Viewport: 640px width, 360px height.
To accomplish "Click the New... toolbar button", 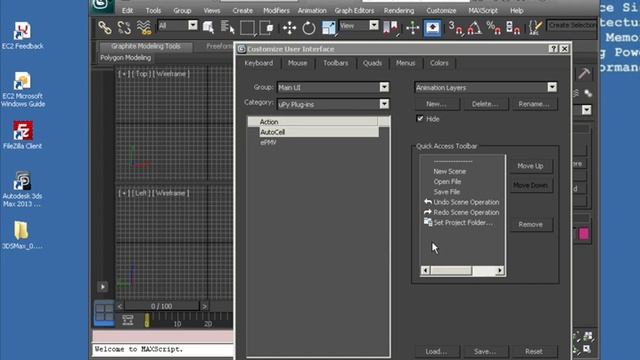I will click(x=436, y=104).
